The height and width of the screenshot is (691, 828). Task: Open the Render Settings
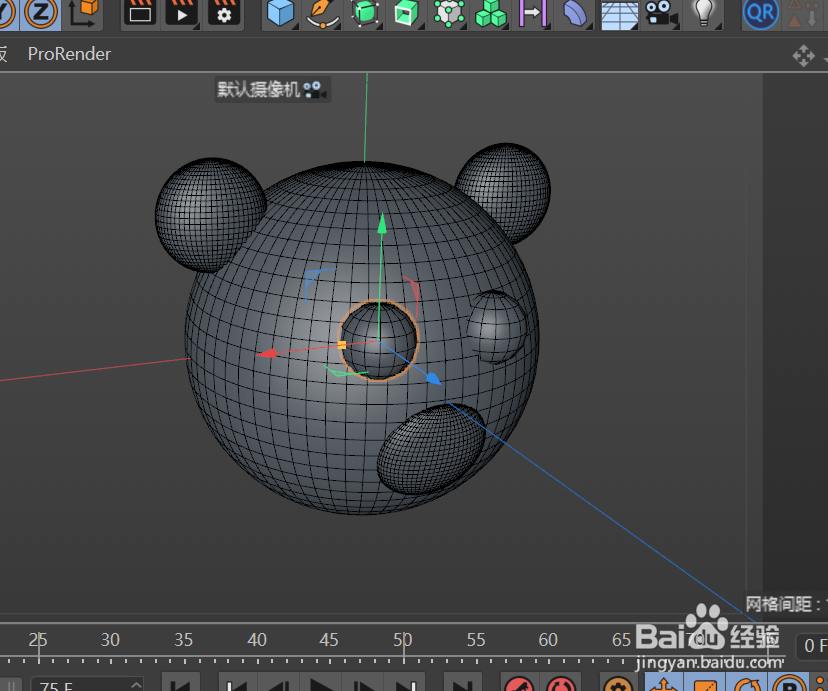[224, 13]
